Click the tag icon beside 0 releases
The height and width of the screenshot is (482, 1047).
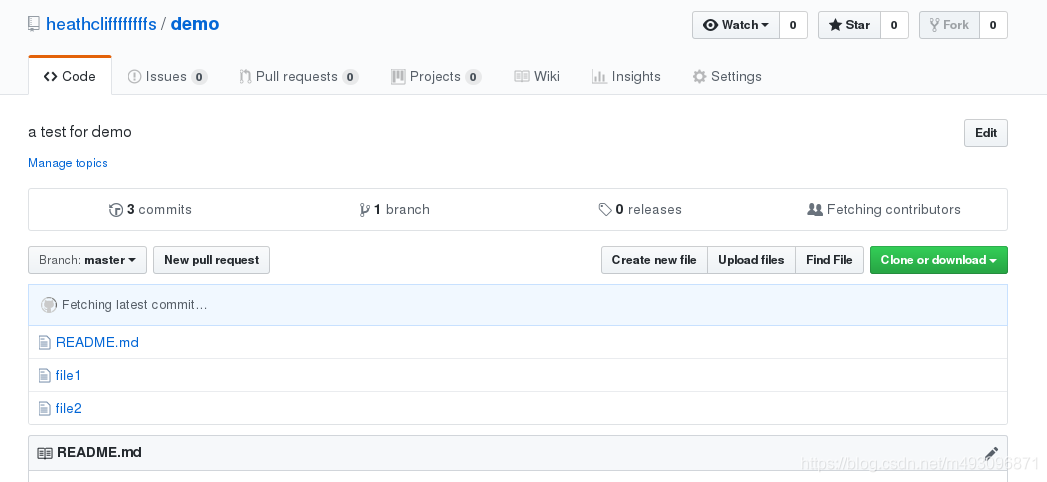click(605, 210)
